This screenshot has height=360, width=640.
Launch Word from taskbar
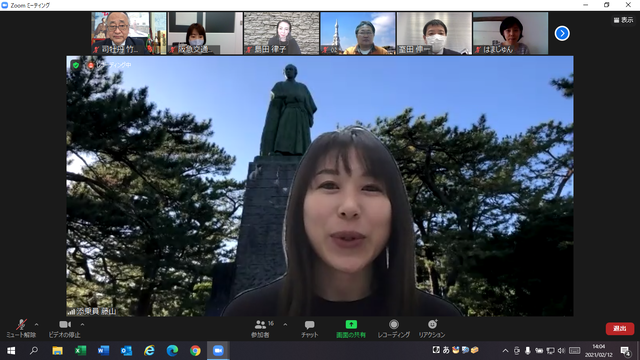pyautogui.click(x=103, y=351)
